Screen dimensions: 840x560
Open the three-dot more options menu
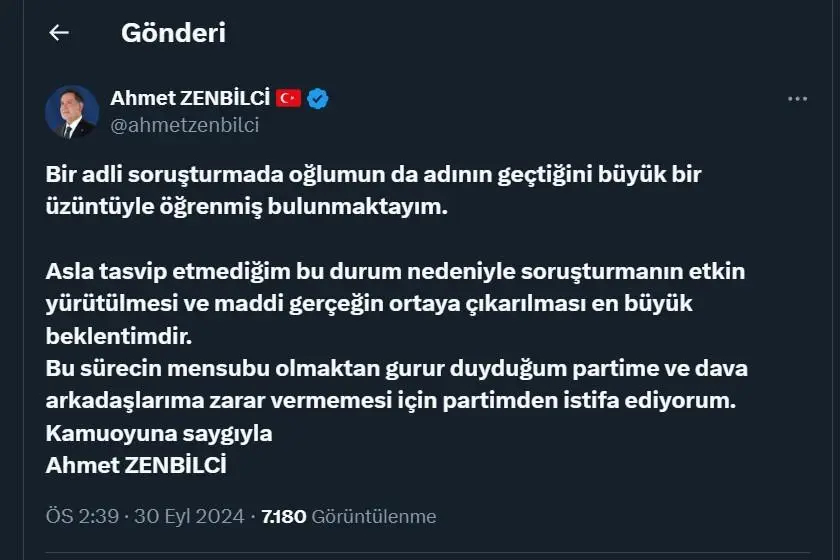(x=797, y=99)
